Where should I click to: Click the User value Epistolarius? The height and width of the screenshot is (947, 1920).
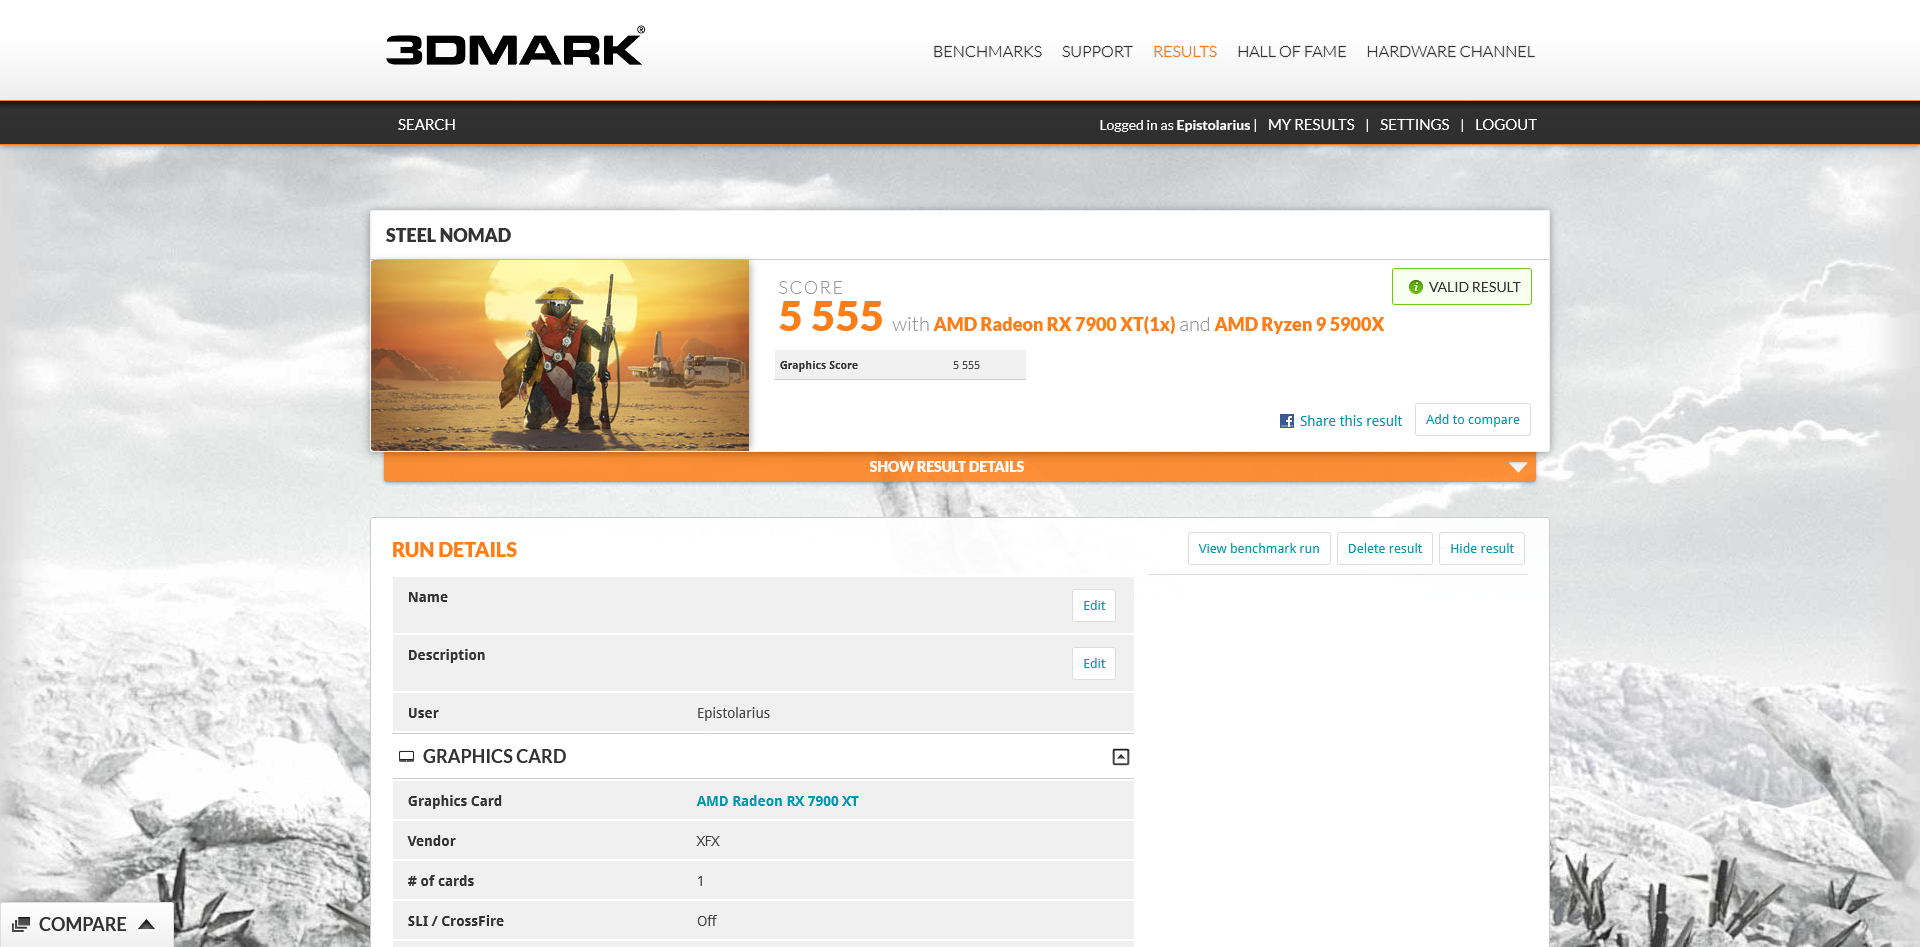click(733, 713)
